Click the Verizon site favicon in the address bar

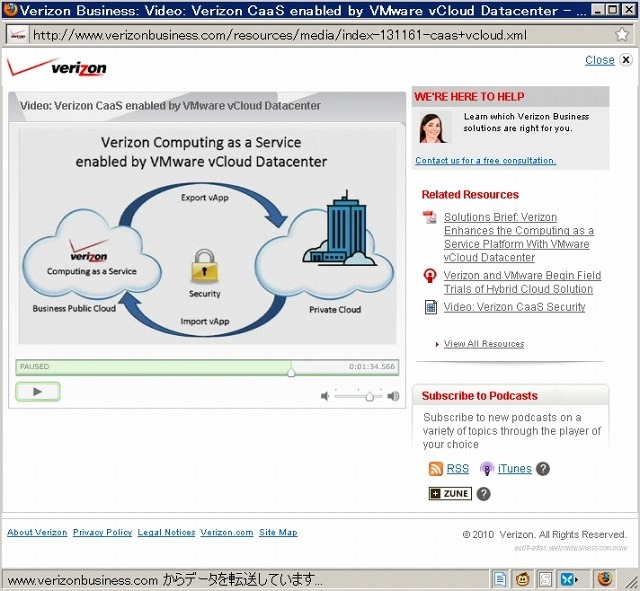coord(18,35)
